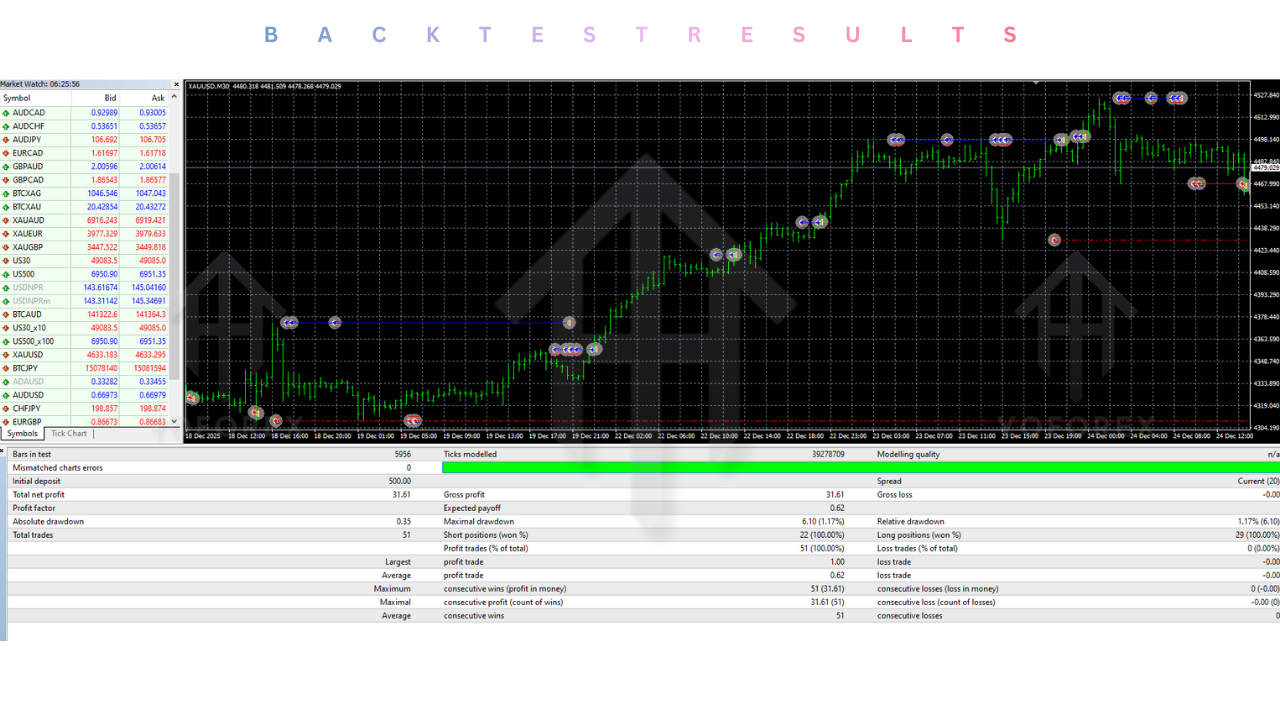Screen dimensions: 1280x720
Task: Switch to the Tick Chart tab
Action: 68,433
